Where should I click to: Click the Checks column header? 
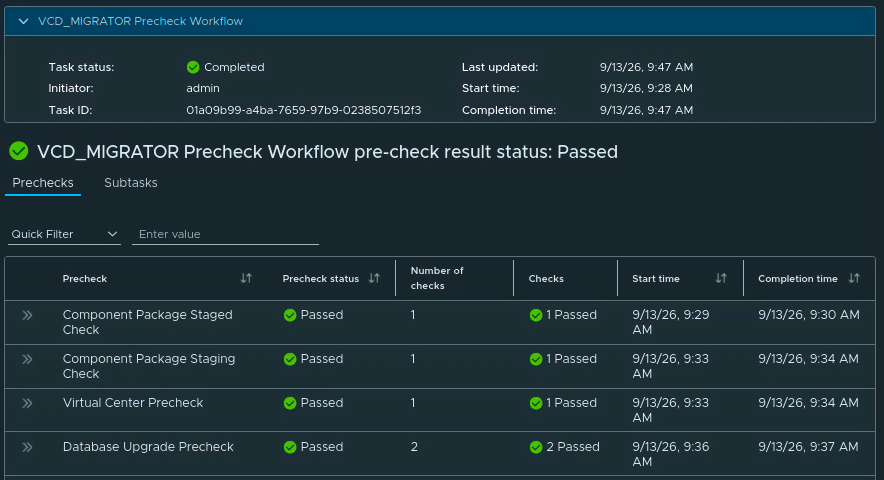546,279
